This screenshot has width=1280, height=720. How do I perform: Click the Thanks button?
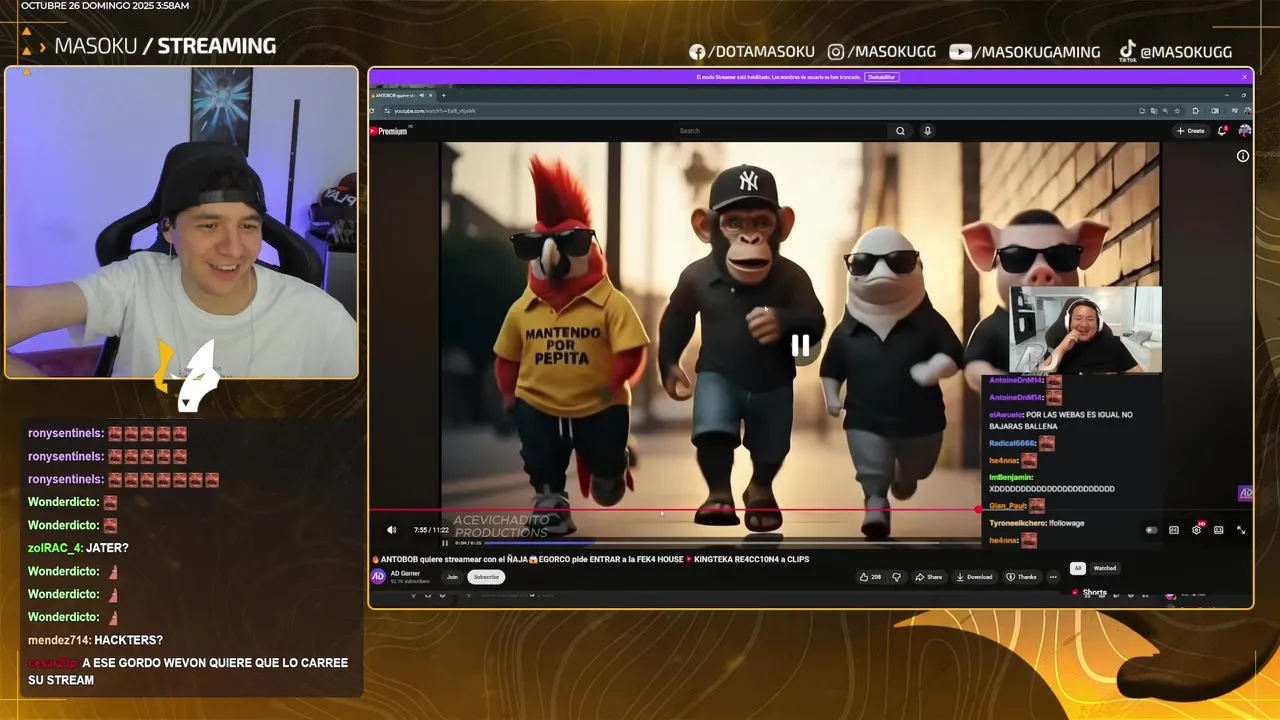tap(1022, 577)
